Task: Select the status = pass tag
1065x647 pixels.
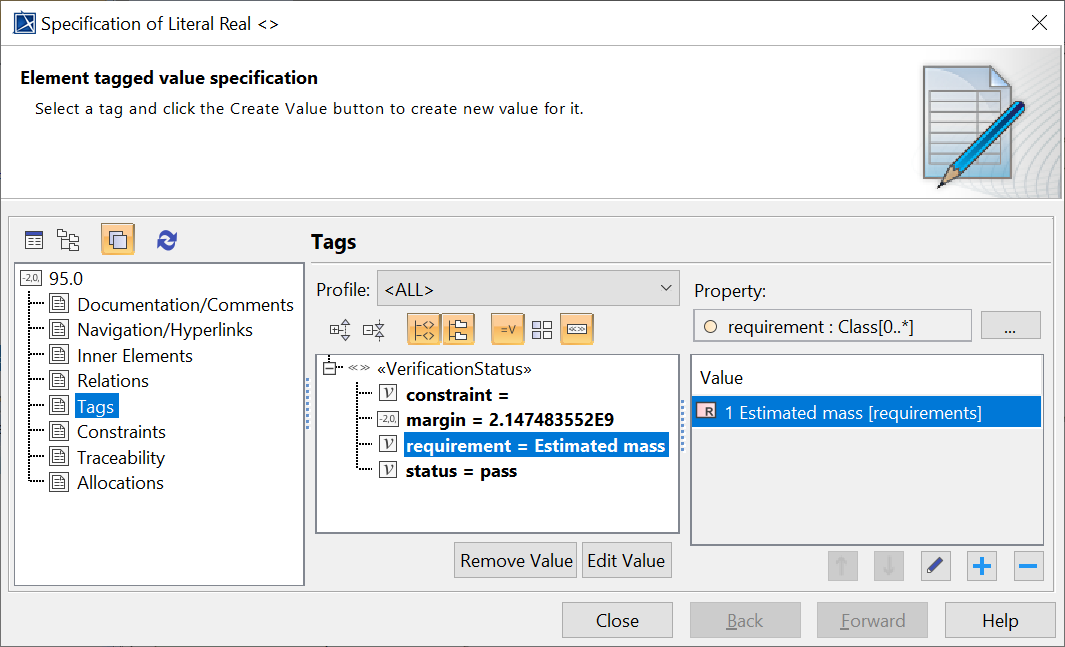Action: pos(460,471)
